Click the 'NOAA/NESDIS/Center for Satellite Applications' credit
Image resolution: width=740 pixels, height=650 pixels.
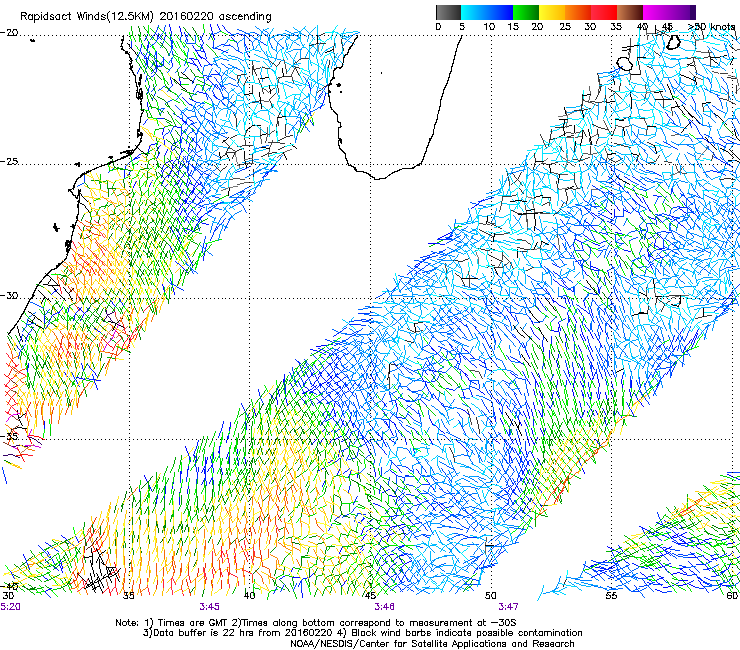click(x=432, y=644)
